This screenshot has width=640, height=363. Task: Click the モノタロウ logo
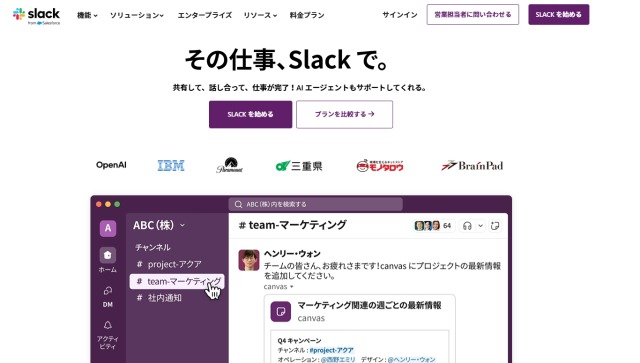pos(380,165)
